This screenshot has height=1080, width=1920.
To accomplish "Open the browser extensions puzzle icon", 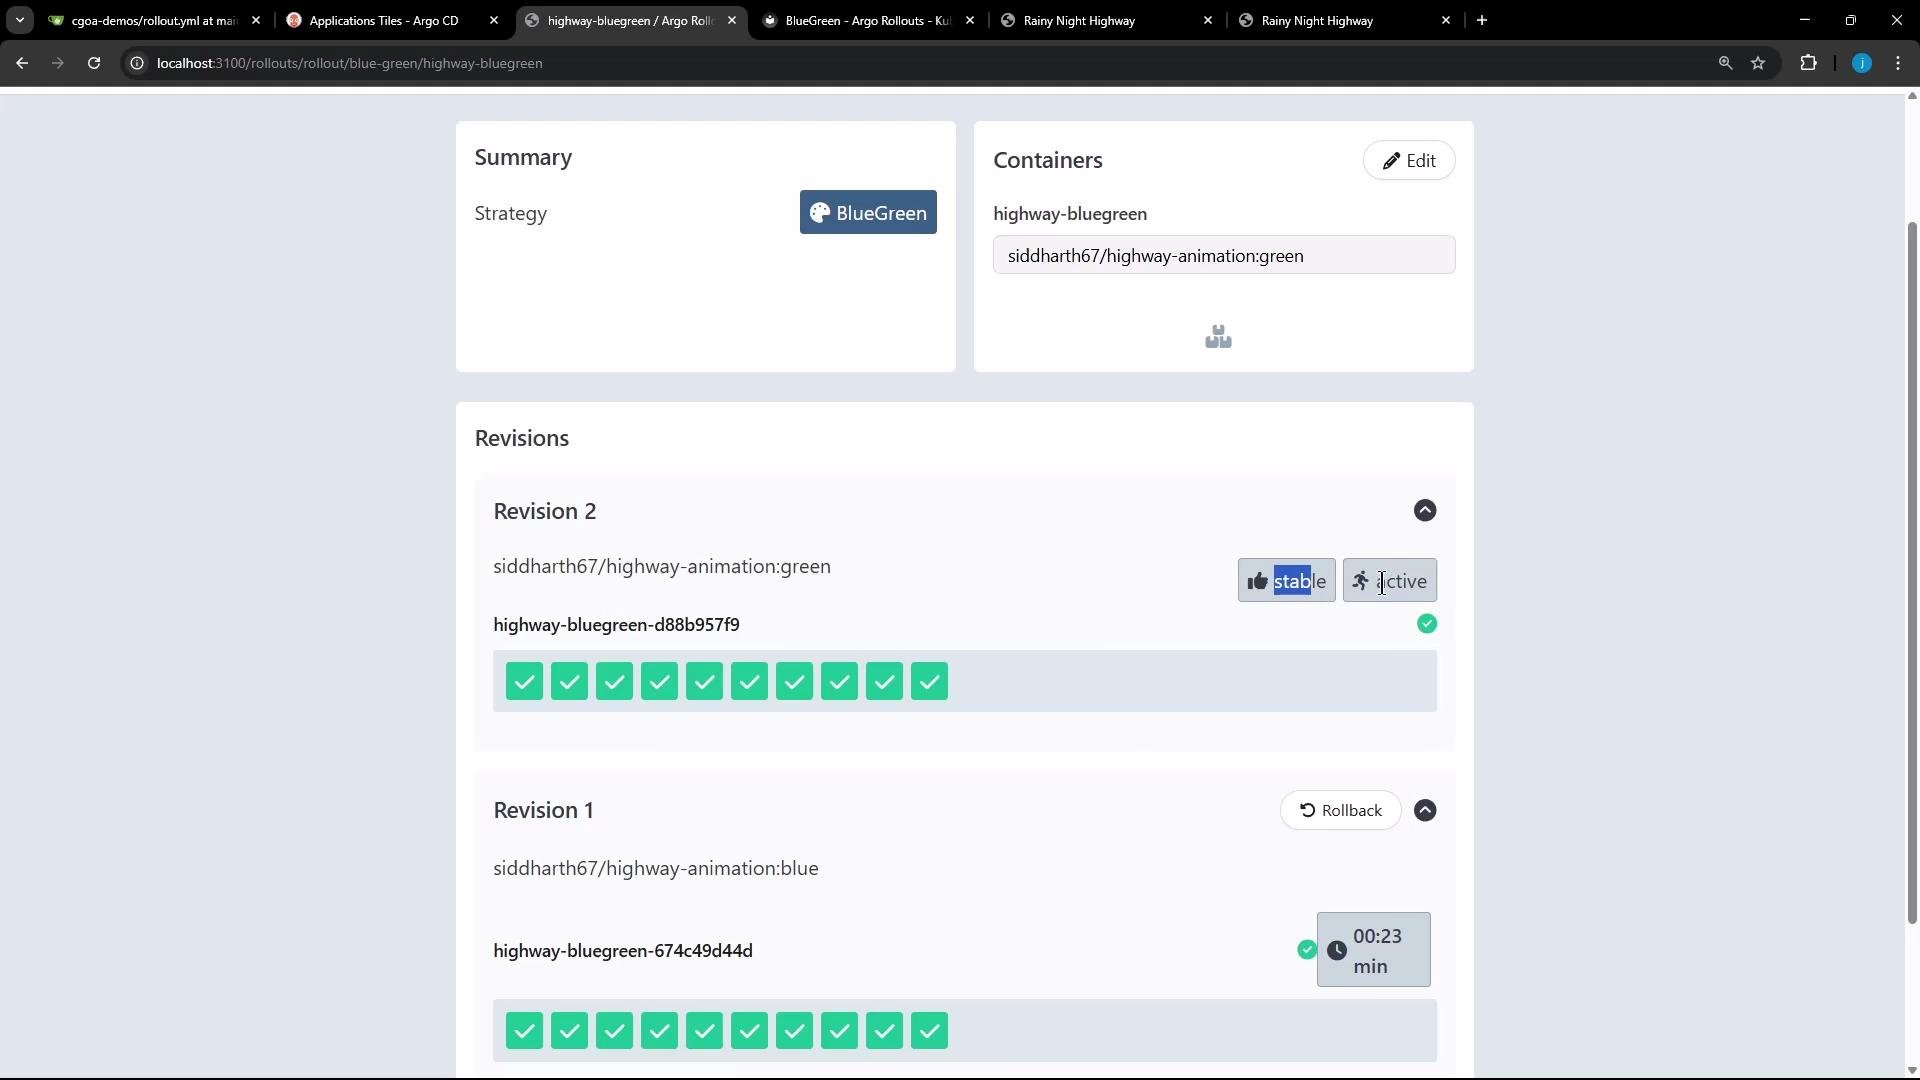I will pos(1808,63).
